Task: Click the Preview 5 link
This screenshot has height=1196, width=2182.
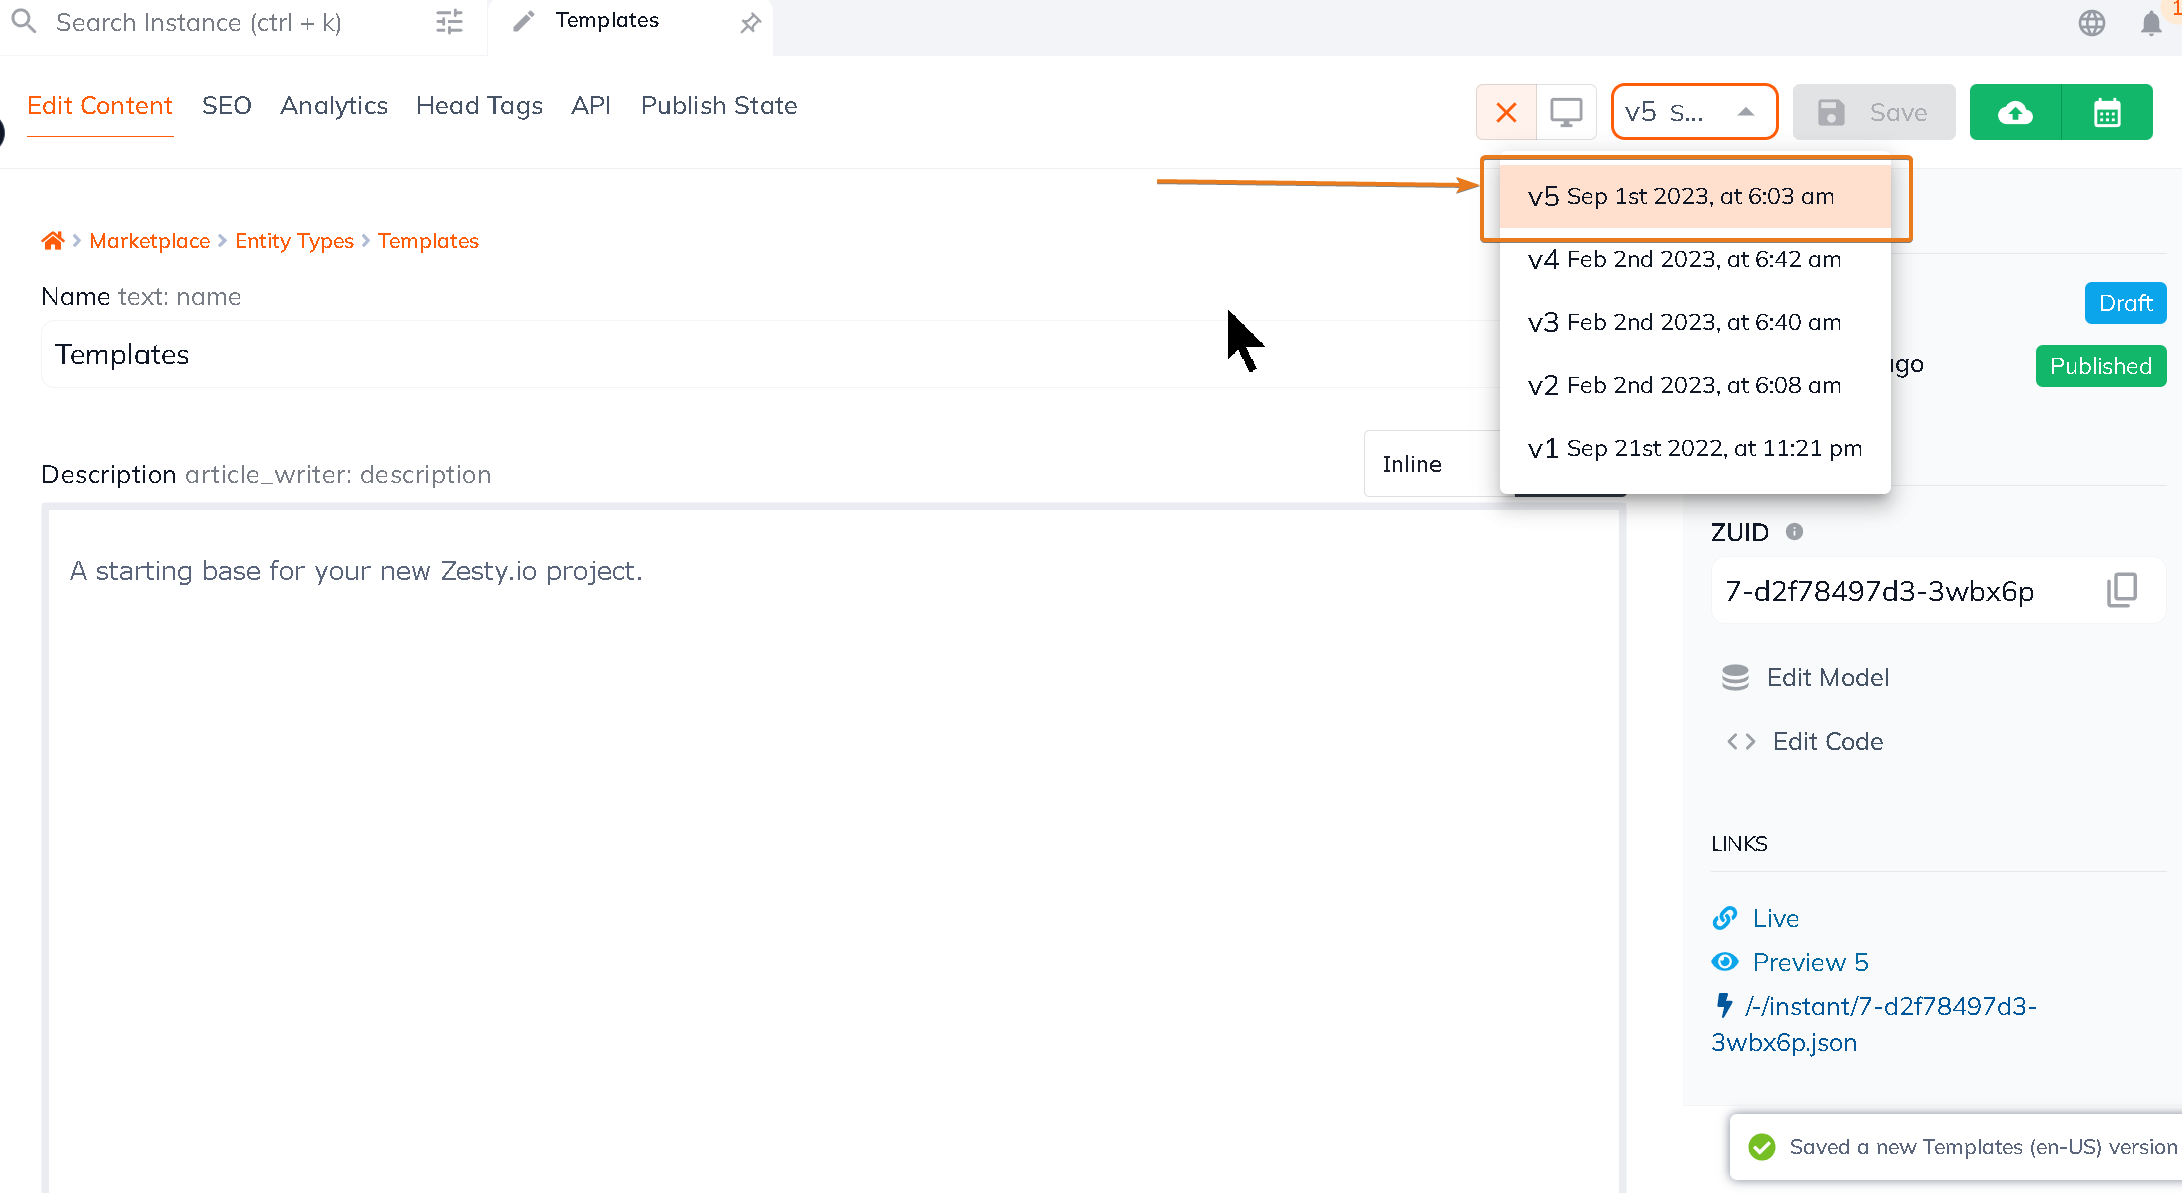Action: pos(1809,962)
